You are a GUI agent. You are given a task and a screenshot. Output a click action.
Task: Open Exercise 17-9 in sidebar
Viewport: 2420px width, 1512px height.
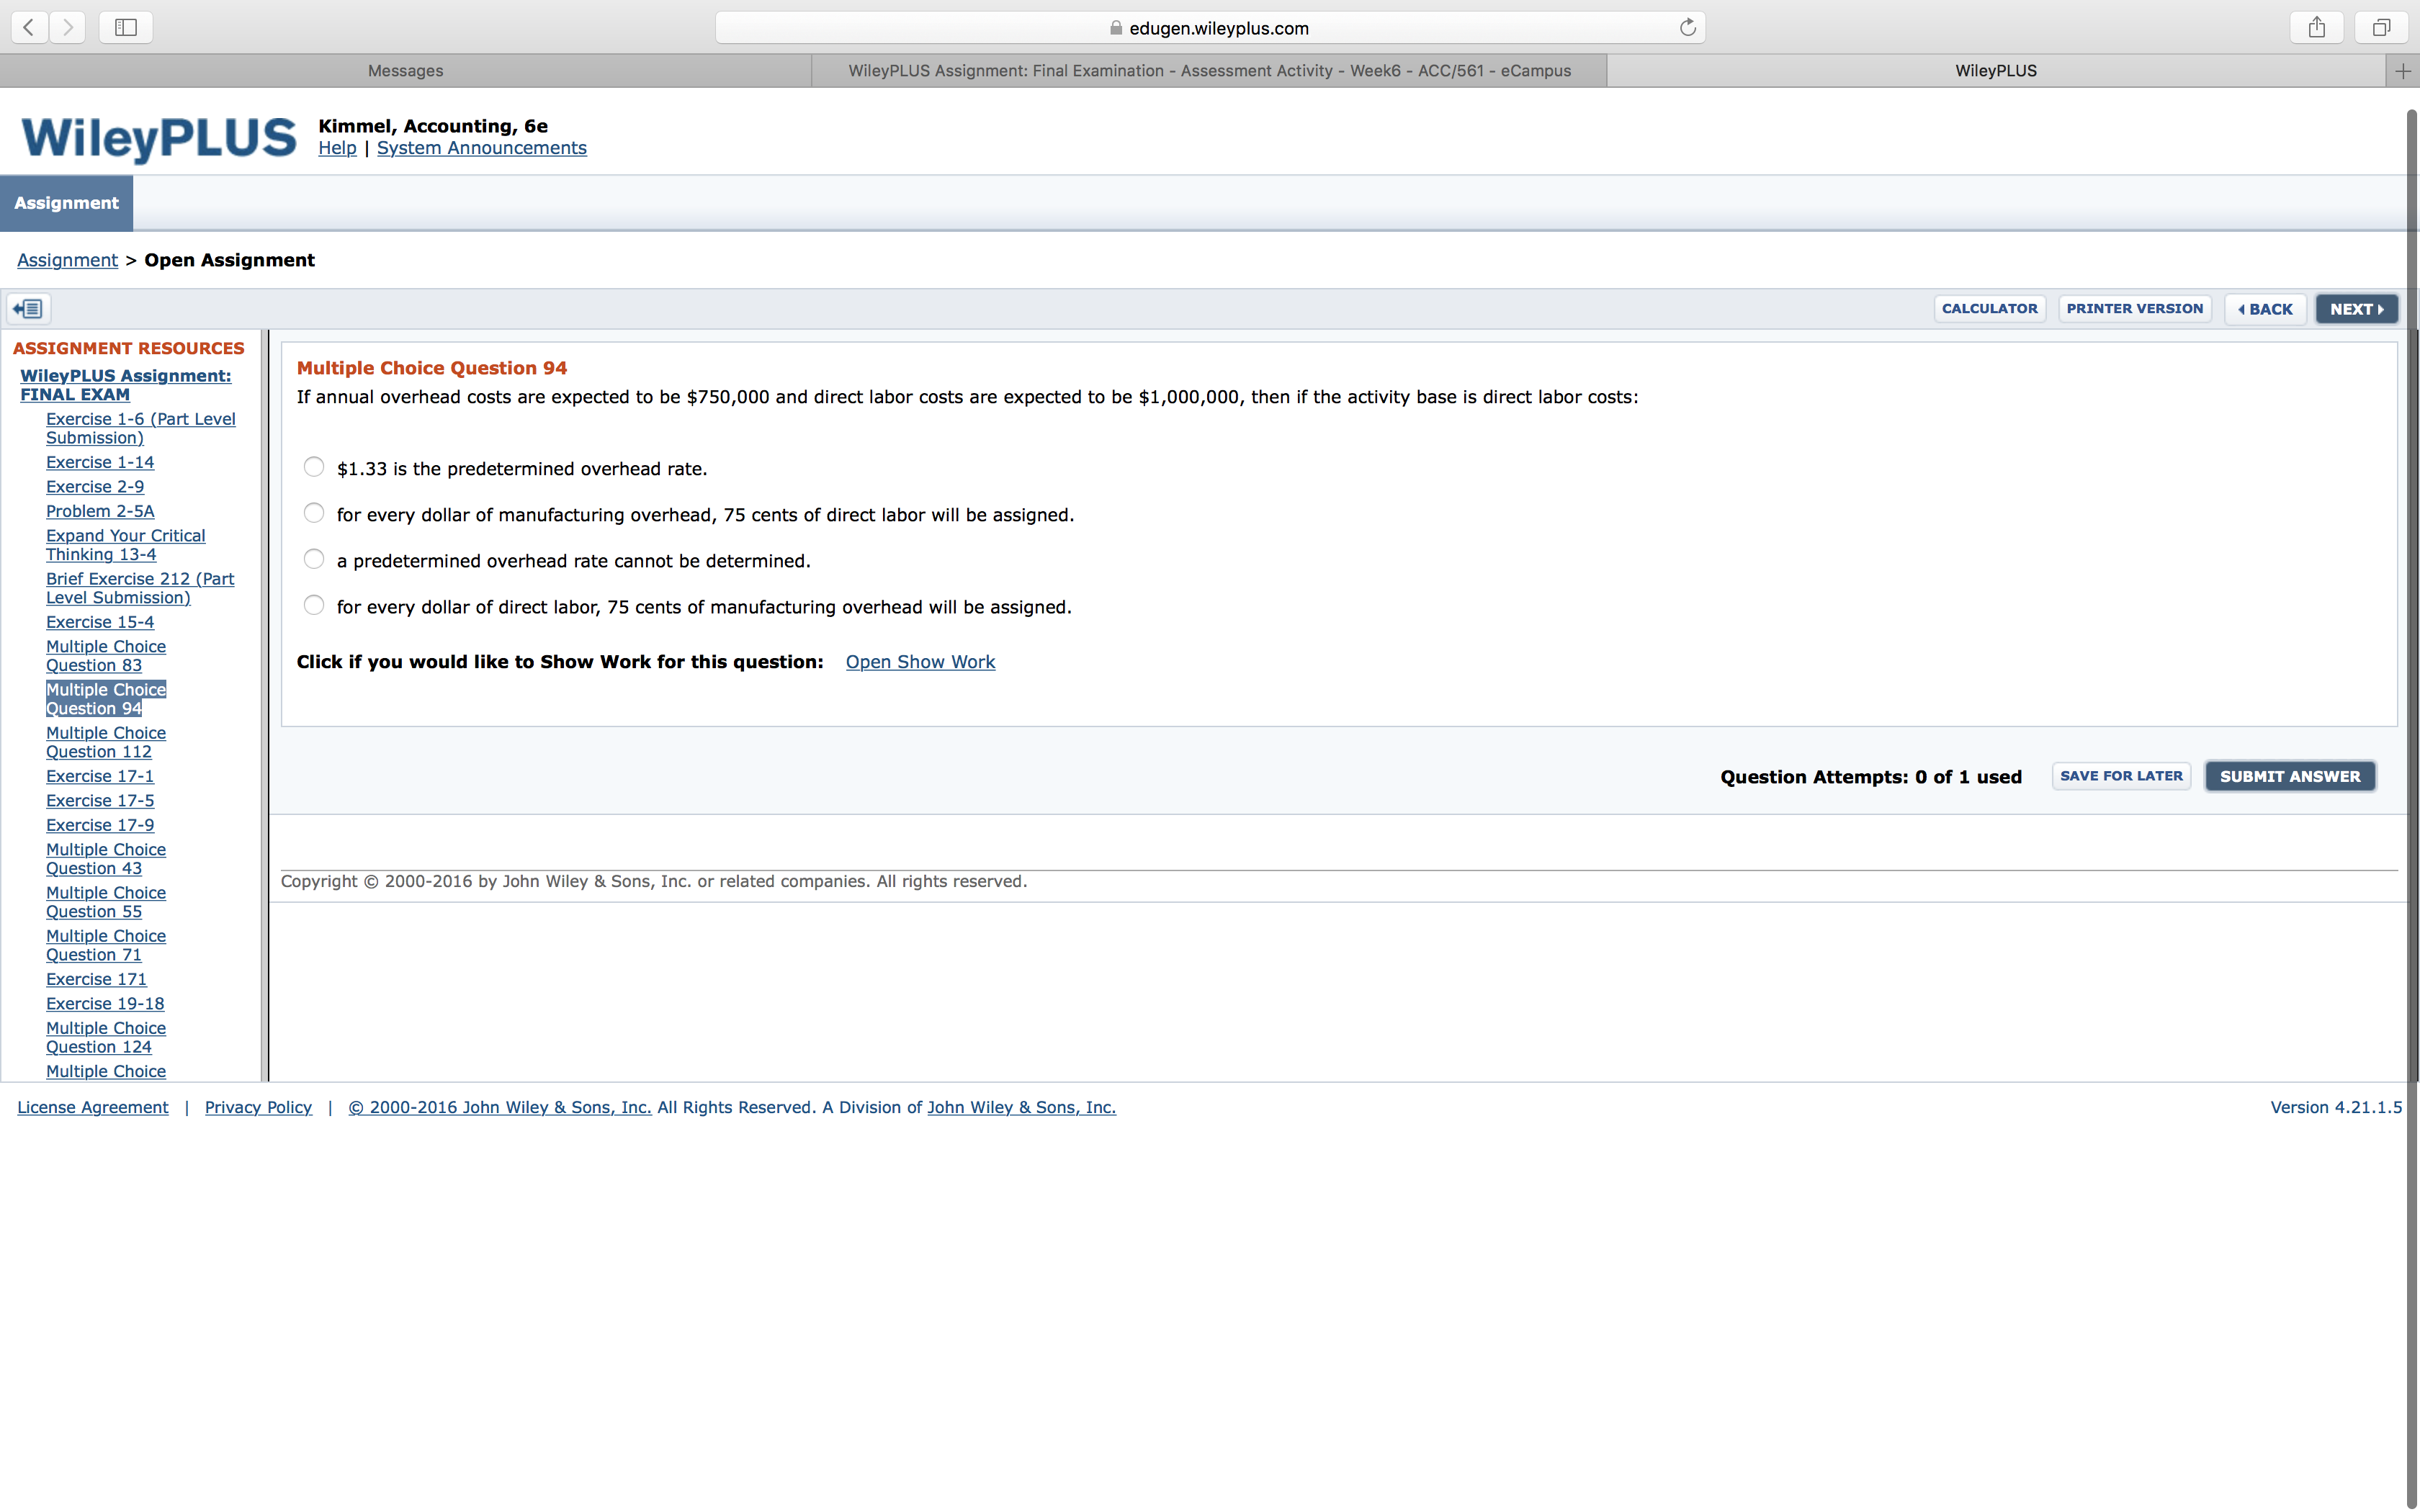point(100,825)
